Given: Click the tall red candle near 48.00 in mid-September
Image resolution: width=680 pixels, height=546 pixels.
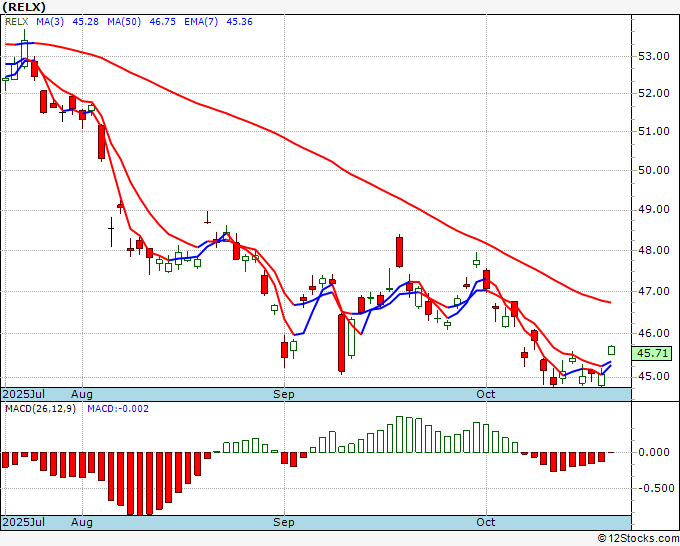Looking at the screenshot, I should pos(399,251).
